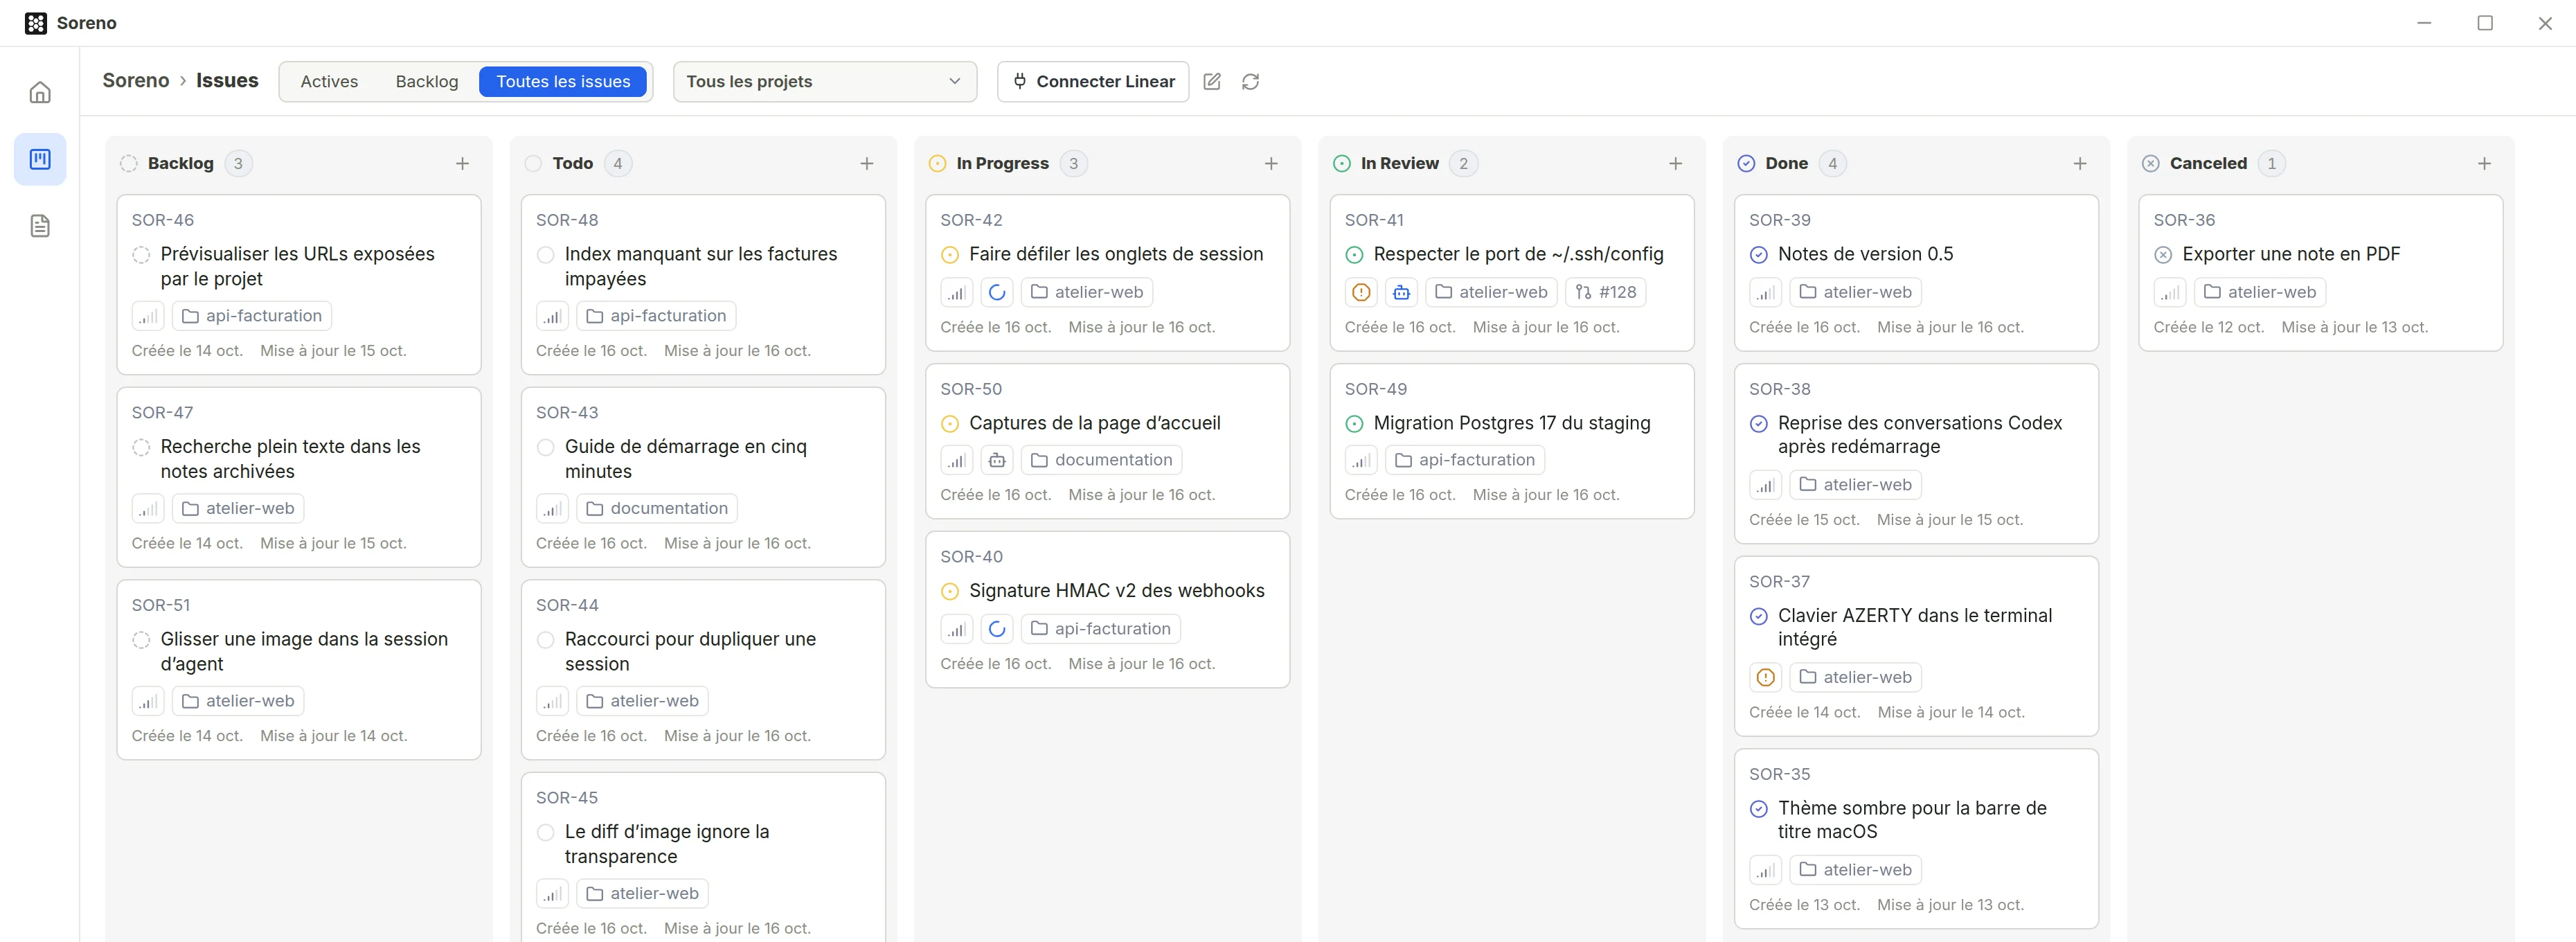Image resolution: width=2576 pixels, height=942 pixels.
Task: Open card Reprise des conversations Codex
Action: point(1916,454)
